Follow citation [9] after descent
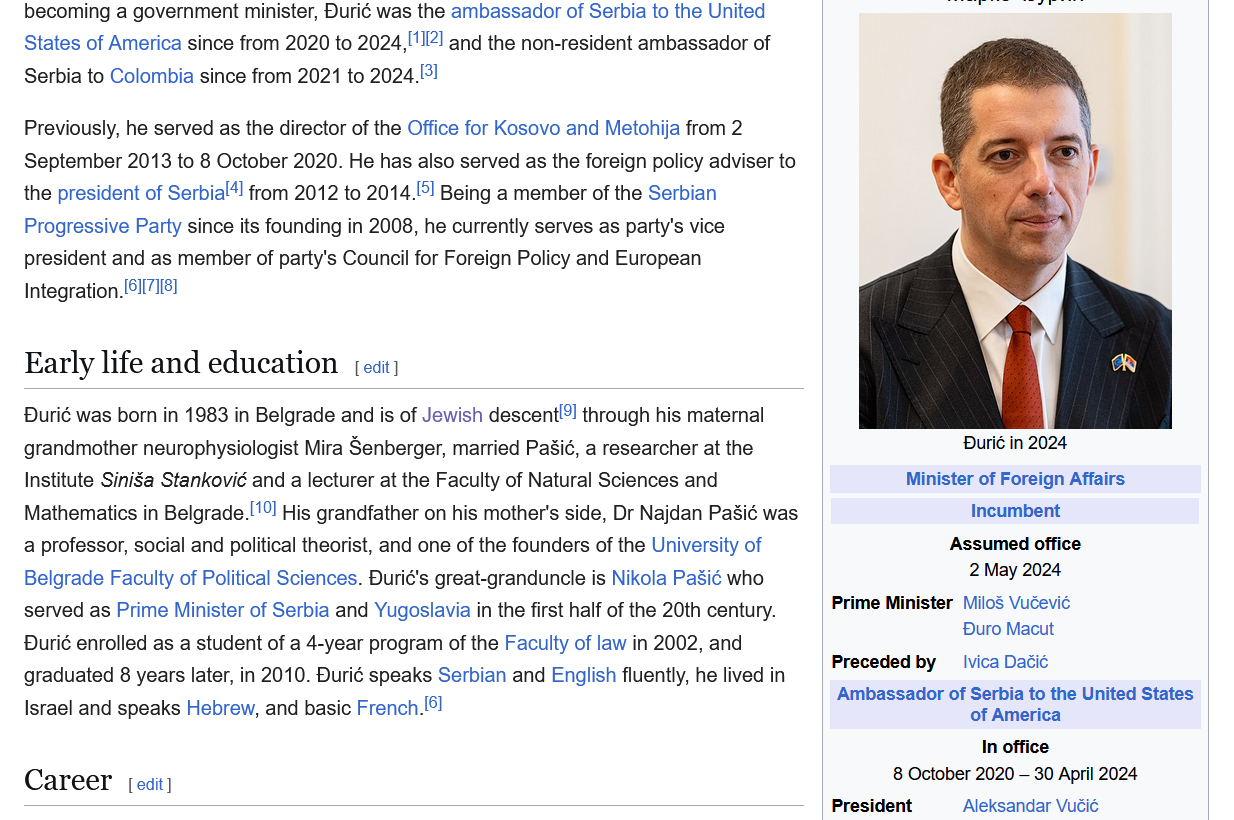The height and width of the screenshot is (820, 1234). [568, 410]
